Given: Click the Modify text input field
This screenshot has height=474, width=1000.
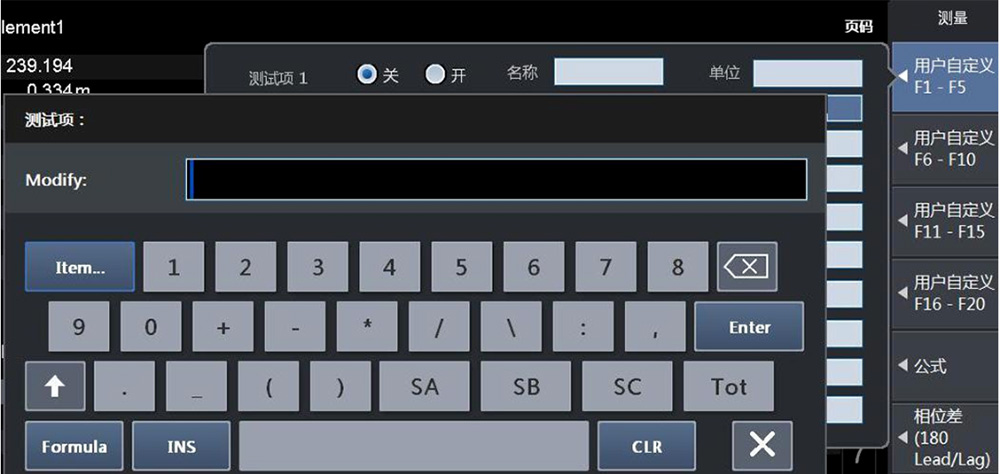Looking at the screenshot, I should (496, 179).
